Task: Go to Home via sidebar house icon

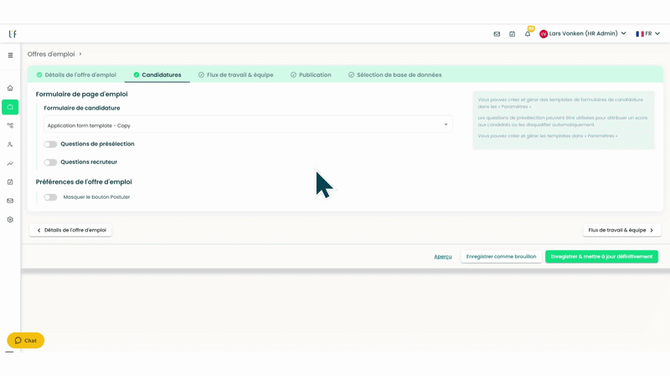Action: tap(10, 88)
